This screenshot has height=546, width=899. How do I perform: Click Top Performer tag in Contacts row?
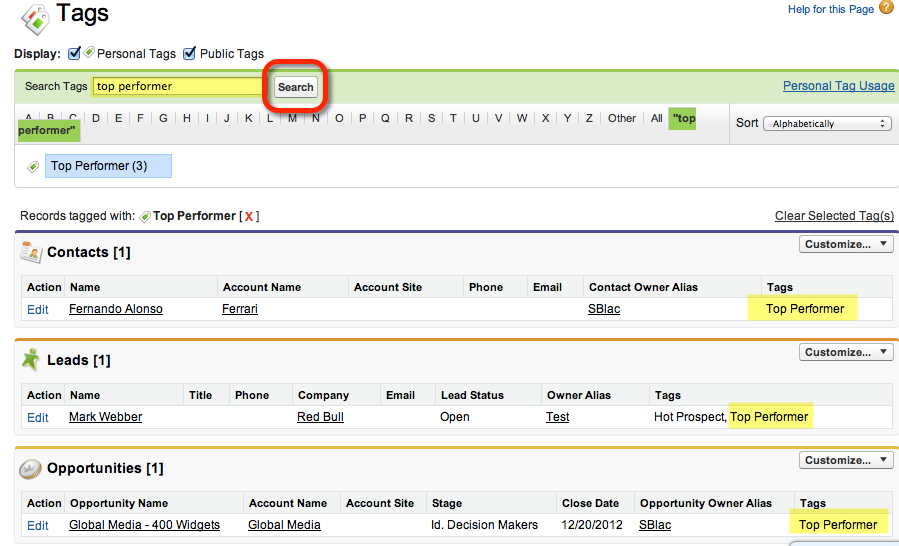coord(805,309)
